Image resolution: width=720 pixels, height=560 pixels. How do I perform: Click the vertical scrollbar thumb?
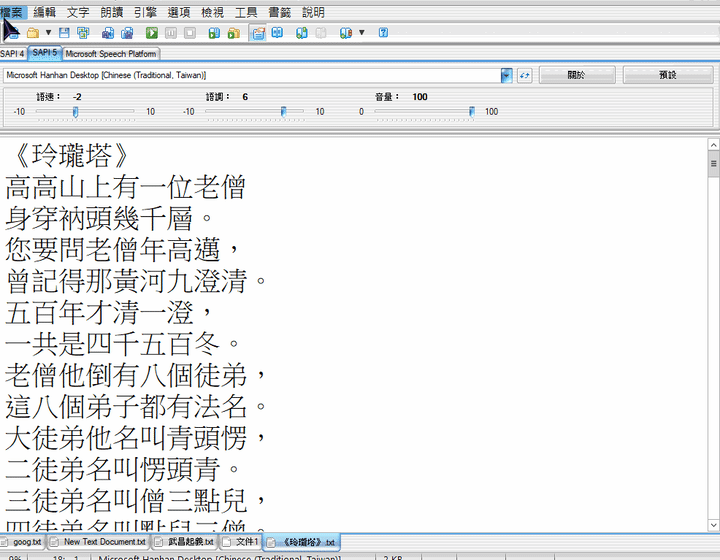[x=713, y=164]
